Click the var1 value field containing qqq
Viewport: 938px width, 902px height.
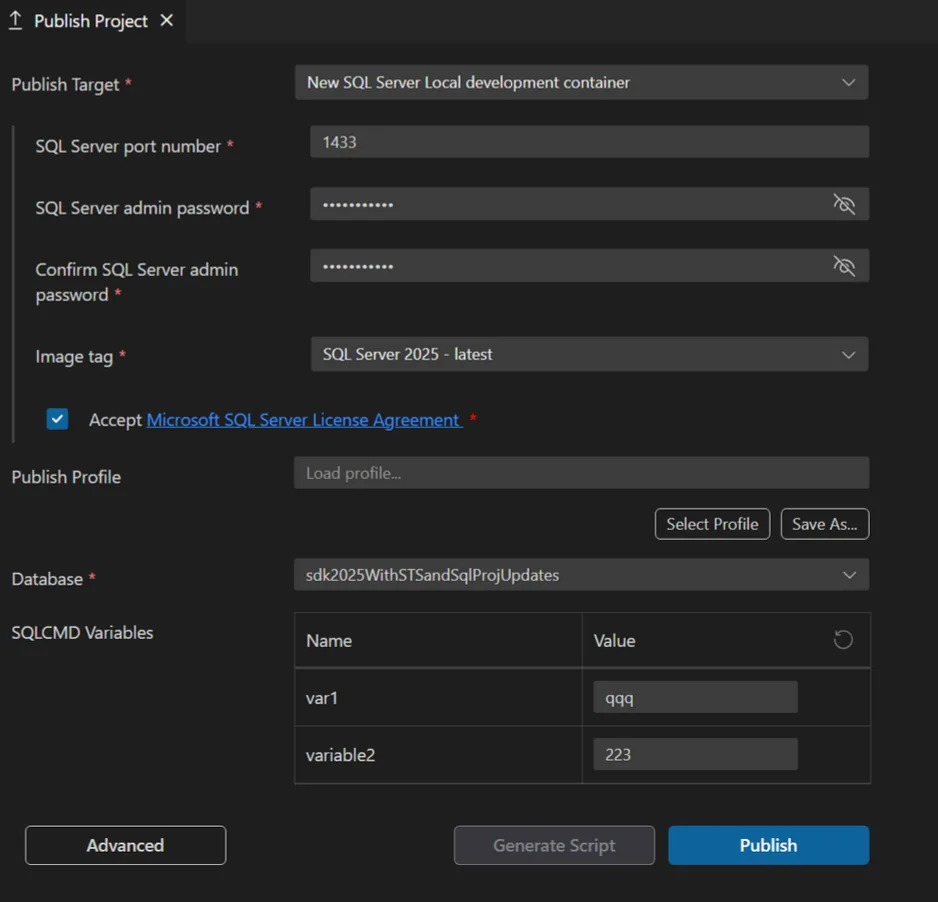[x=695, y=697]
